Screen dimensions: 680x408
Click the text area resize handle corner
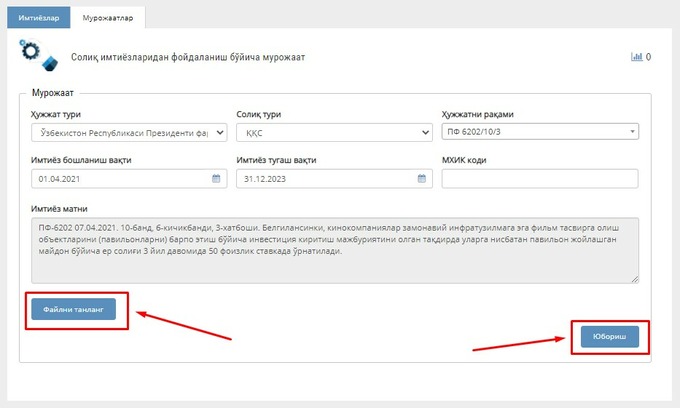pos(634,279)
